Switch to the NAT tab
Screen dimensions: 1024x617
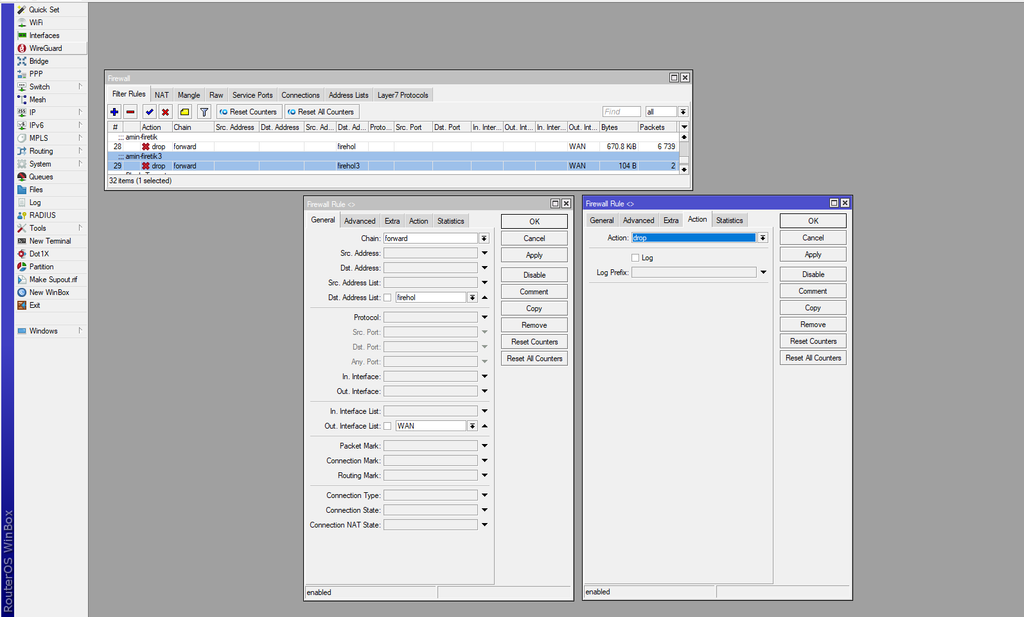pyautogui.click(x=161, y=95)
